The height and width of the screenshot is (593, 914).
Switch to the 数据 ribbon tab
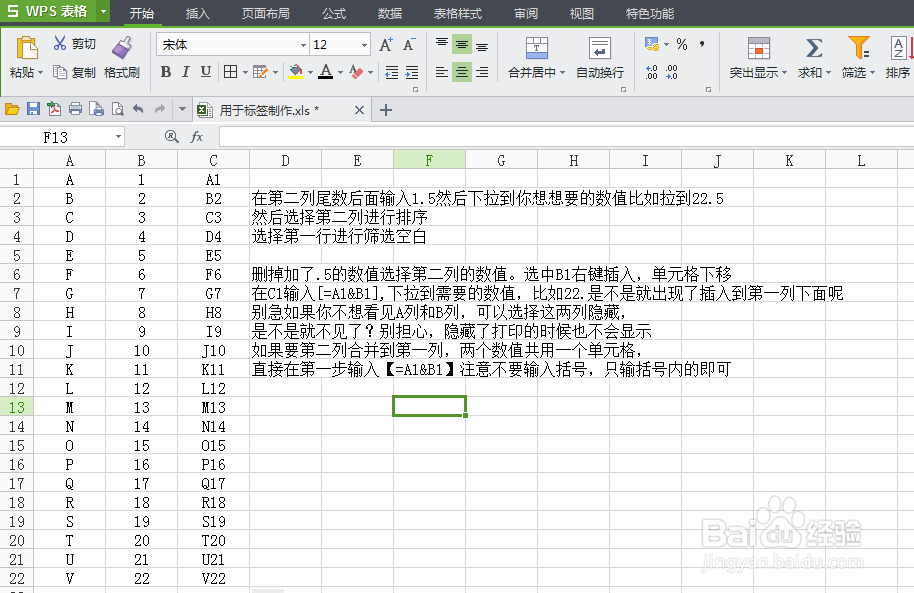(x=388, y=13)
